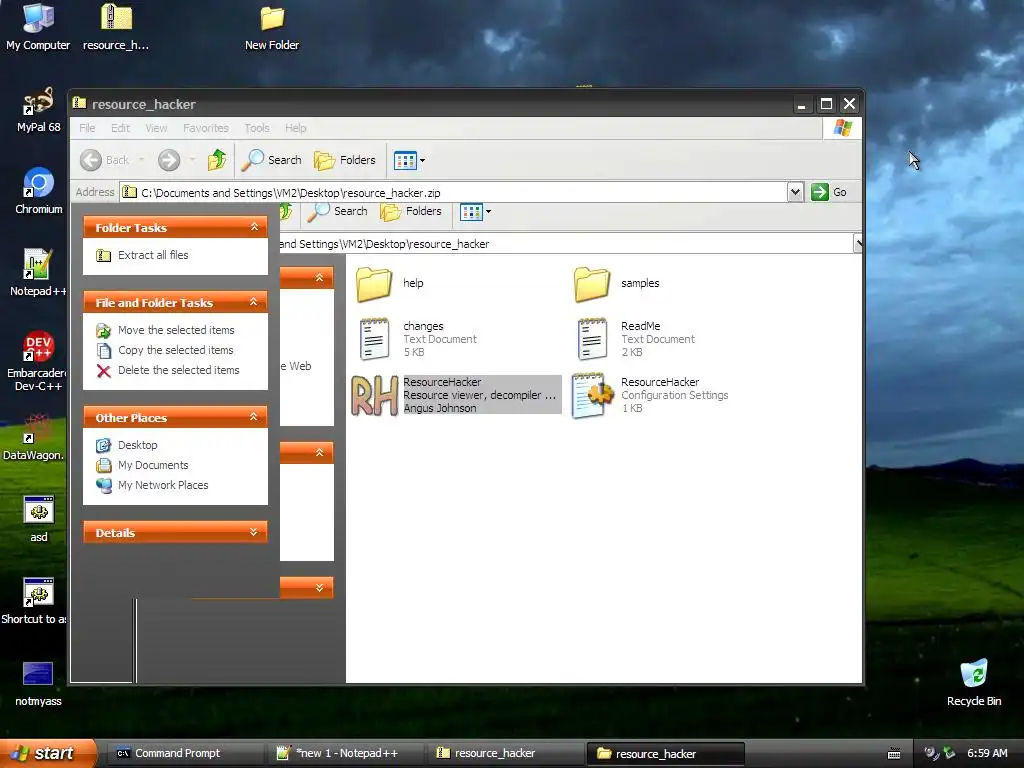Launch Embarcadero Dev-C++ shortcut
The height and width of the screenshot is (768, 1024).
tap(38, 360)
